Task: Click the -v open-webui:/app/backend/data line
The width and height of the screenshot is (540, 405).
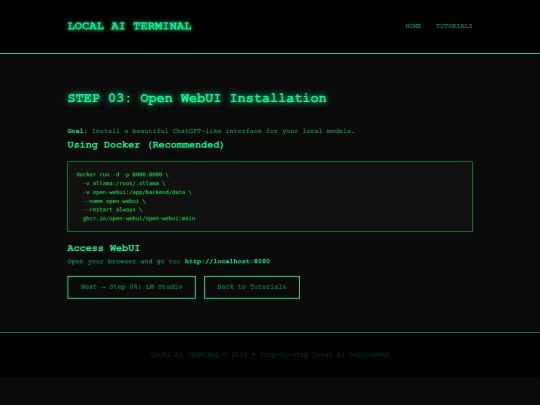Action: point(137,192)
